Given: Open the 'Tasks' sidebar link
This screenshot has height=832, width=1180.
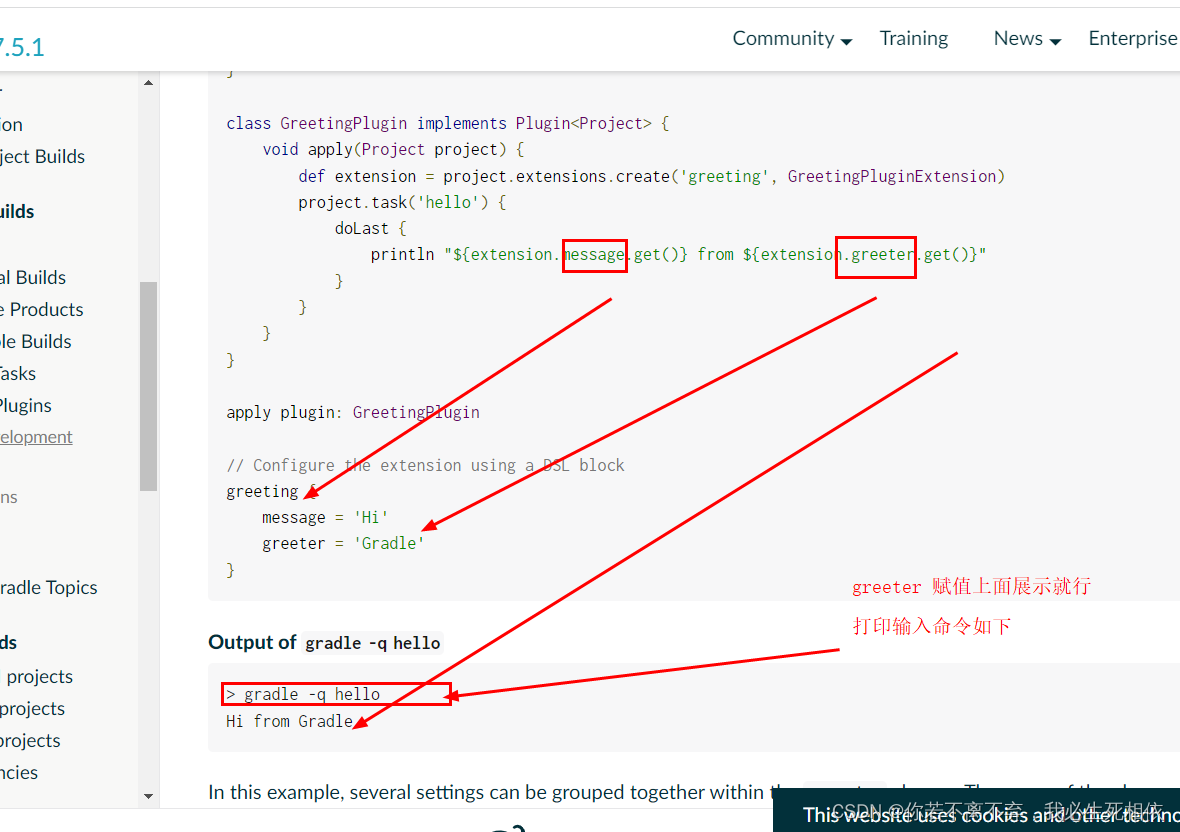Looking at the screenshot, I should [18, 373].
